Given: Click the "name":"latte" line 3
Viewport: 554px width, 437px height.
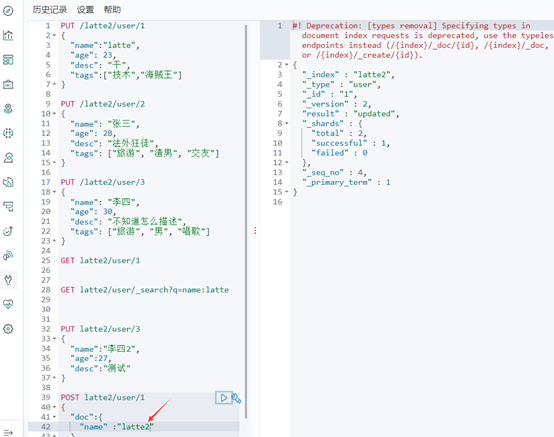Looking at the screenshot, I should click(x=105, y=45).
